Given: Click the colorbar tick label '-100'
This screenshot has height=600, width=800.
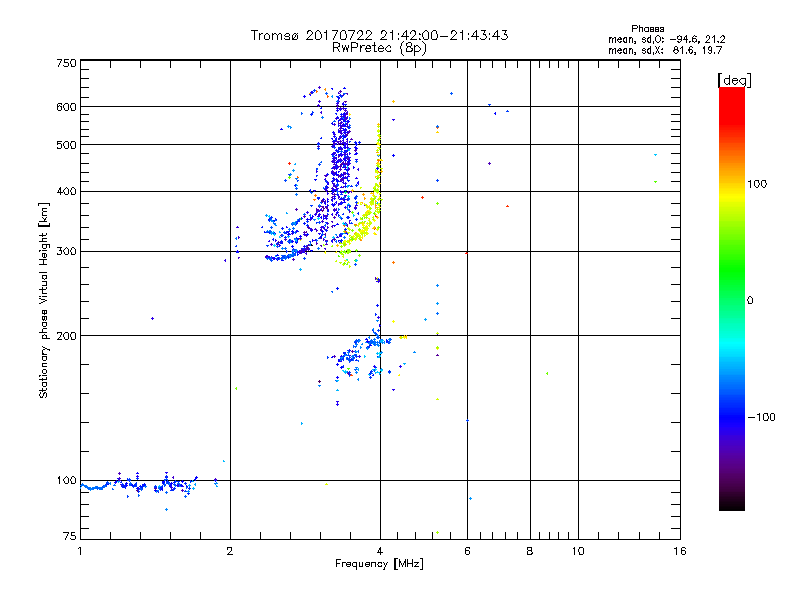Looking at the screenshot, I should tap(761, 417).
